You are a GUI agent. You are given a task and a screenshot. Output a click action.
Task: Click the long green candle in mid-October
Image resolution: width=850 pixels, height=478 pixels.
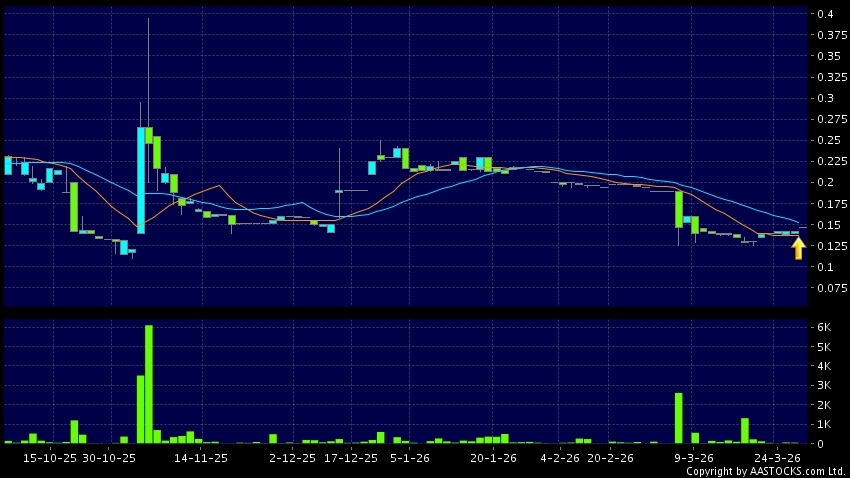(74, 206)
